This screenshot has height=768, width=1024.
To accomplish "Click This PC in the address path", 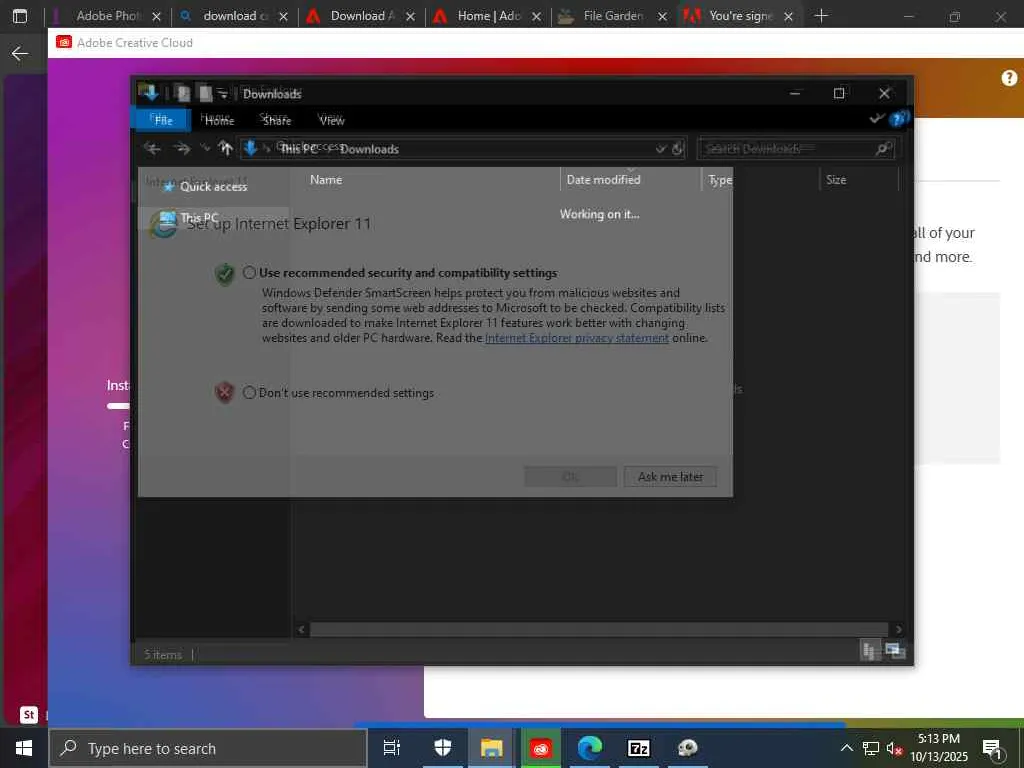I will click(x=298, y=149).
